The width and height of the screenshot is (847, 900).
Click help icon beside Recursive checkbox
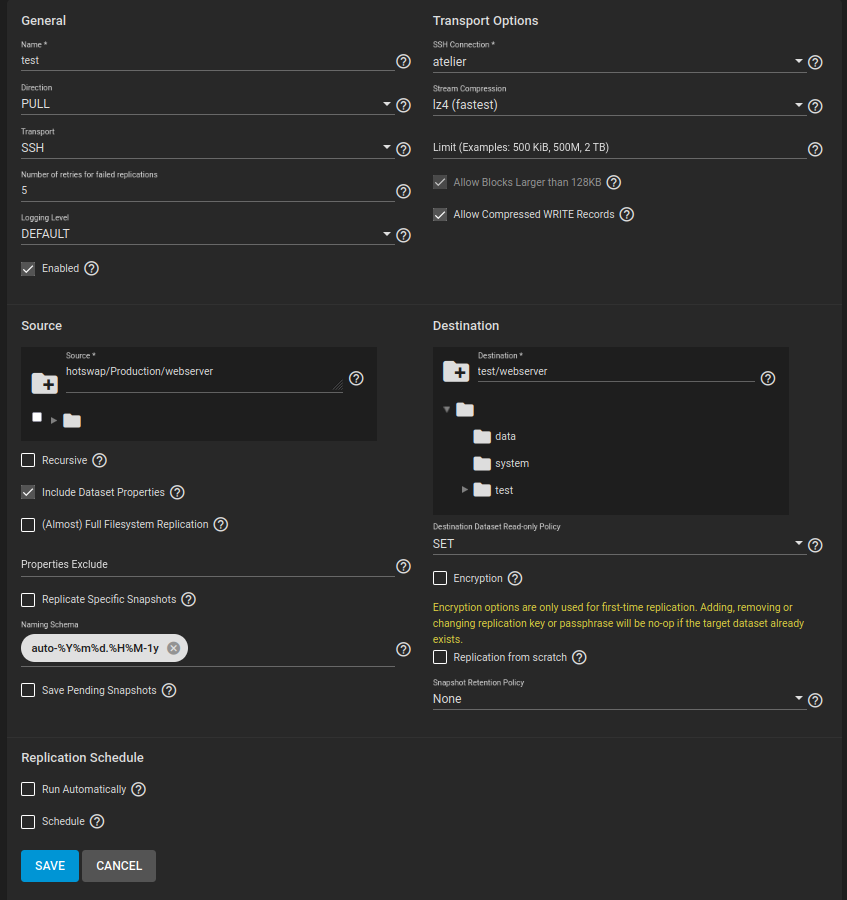coord(99,461)
